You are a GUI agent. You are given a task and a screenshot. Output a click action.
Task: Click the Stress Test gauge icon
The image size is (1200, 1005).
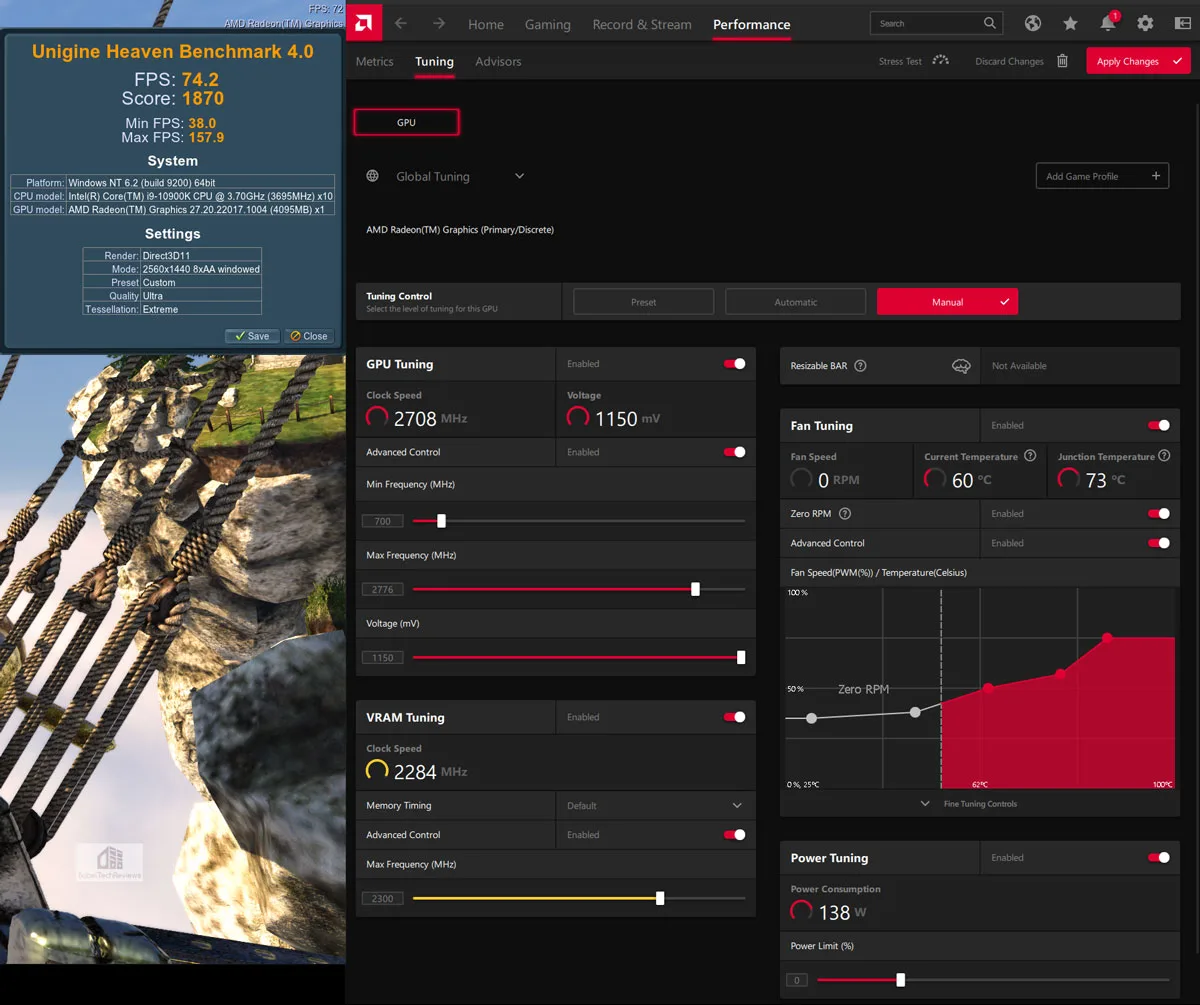pyautogui.click(x=940, y=60)
